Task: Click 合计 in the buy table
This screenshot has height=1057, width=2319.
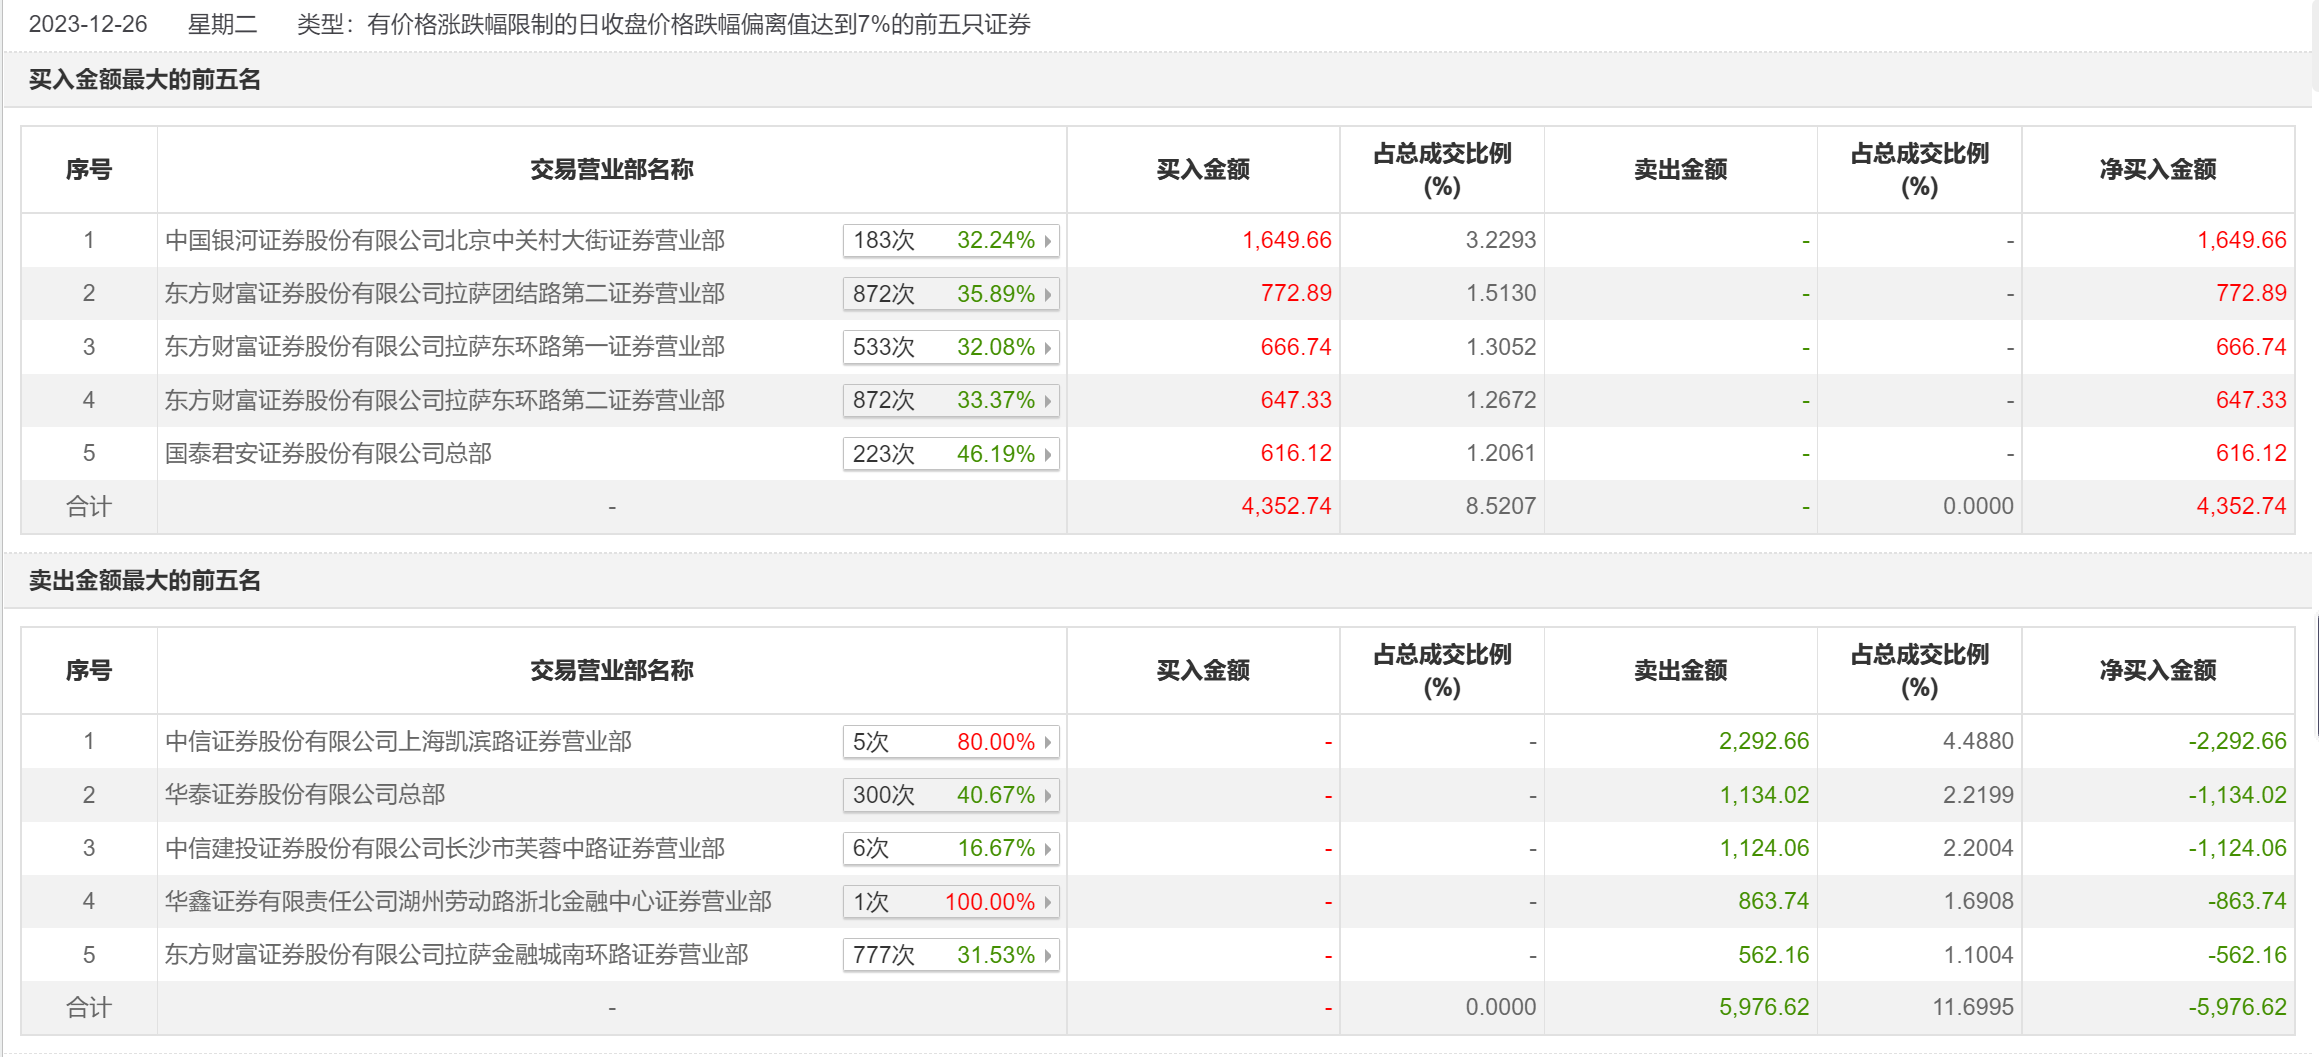Action: point(89,506)
